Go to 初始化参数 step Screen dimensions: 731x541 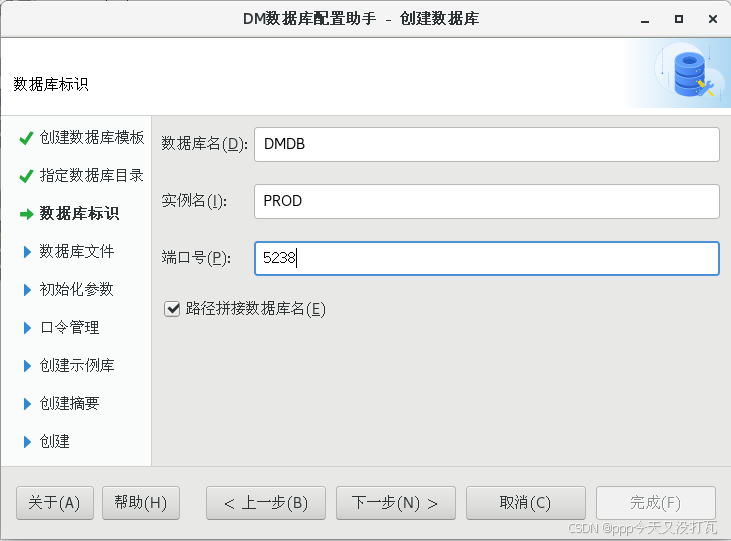(x=76, y=289)
